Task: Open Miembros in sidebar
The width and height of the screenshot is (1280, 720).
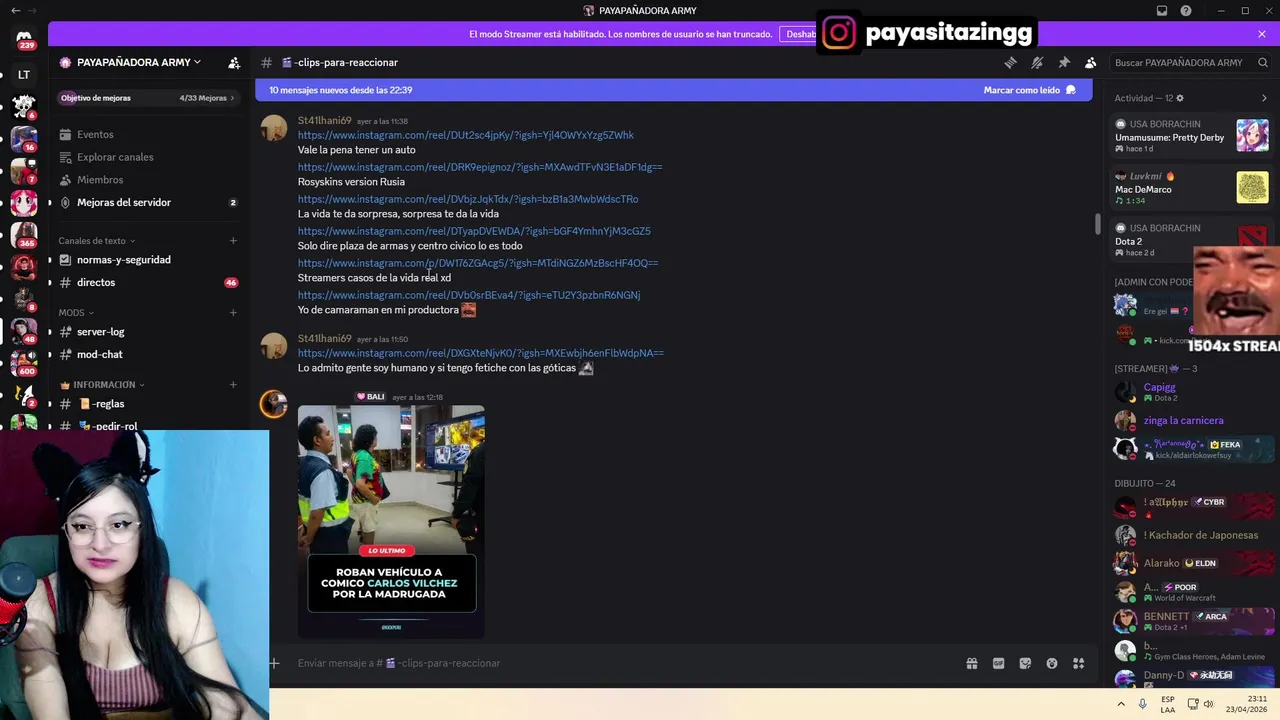Action: pyautogui.click(x=100, y=180)
